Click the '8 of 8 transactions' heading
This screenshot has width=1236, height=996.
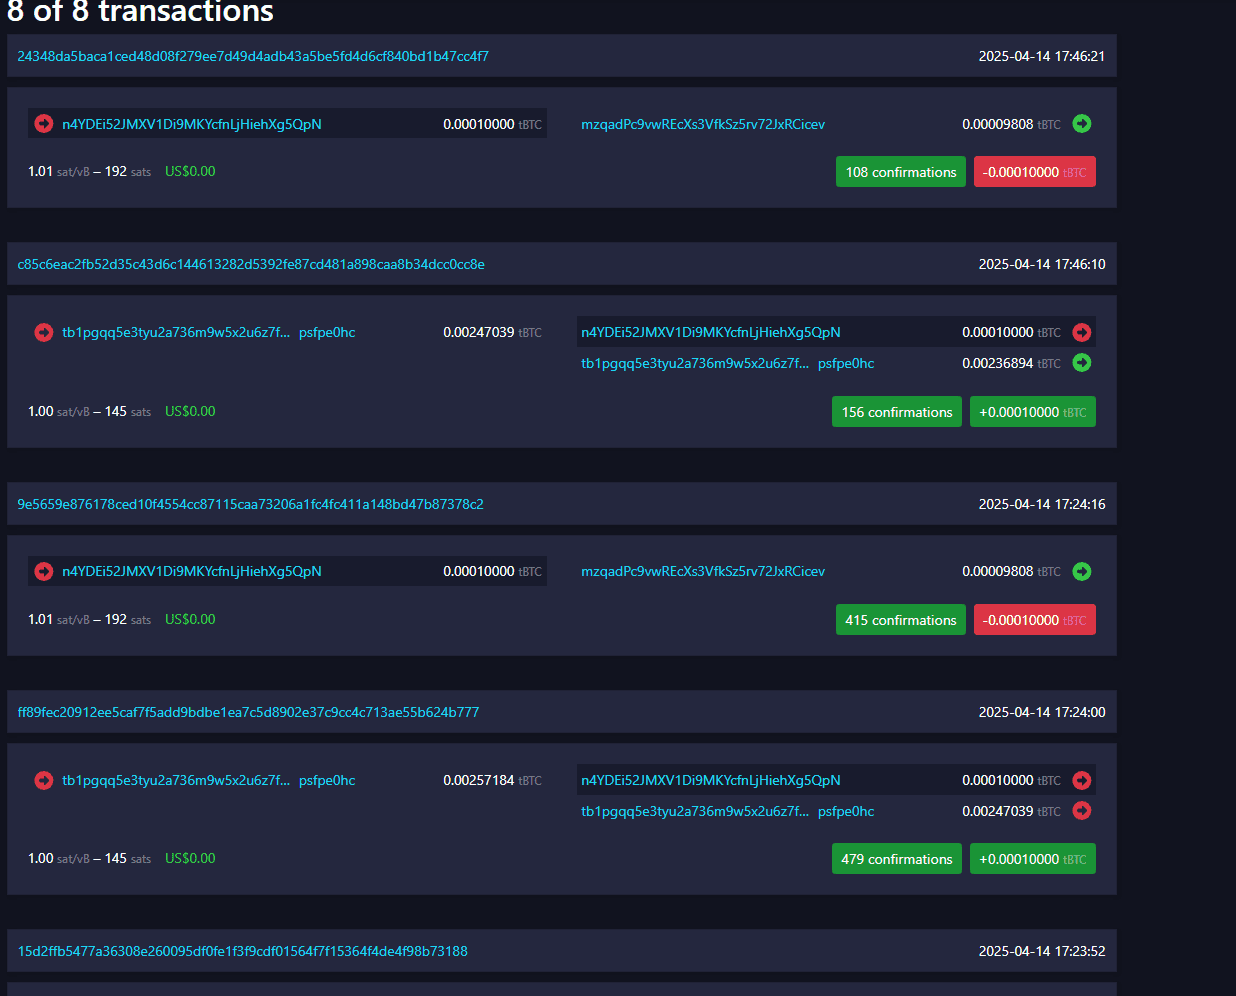pos(140,12)
